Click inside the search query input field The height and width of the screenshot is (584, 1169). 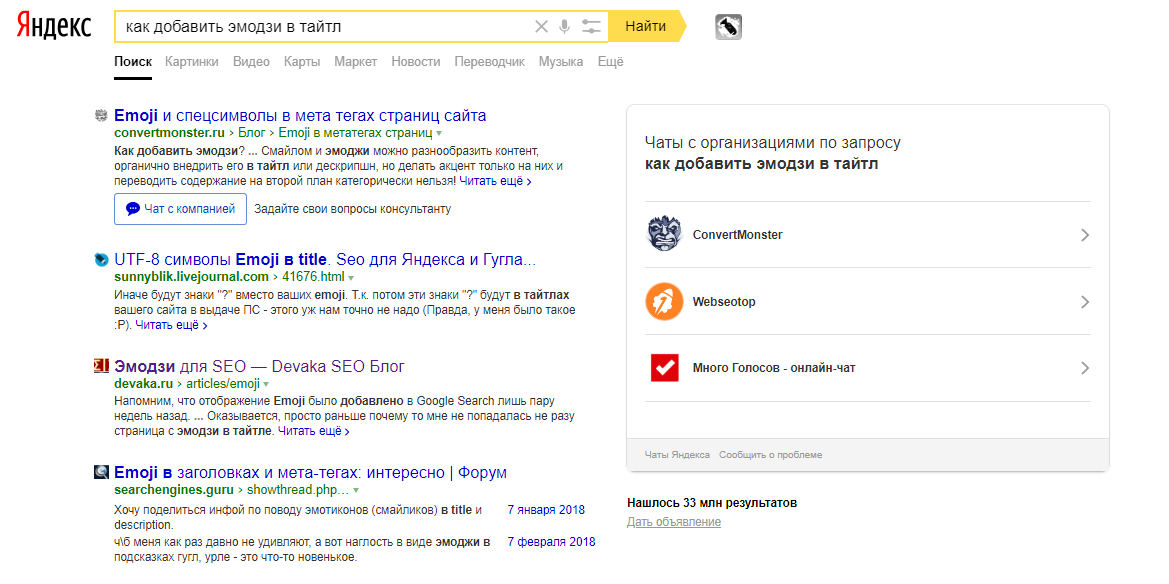320,27
